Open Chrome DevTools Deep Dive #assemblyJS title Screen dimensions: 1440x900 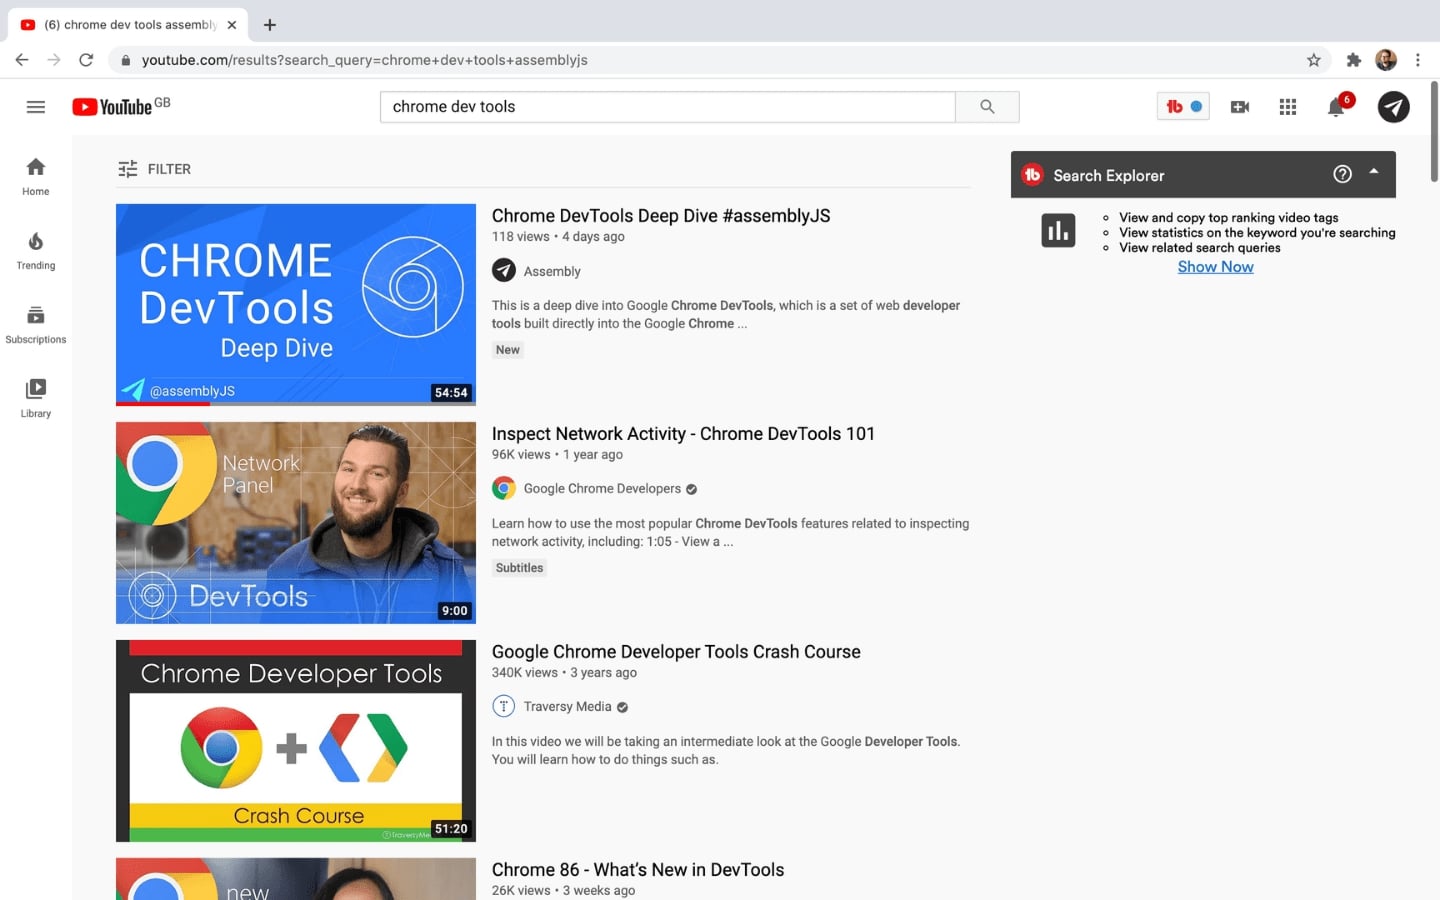pyautogui.click(x=661, y=216)
